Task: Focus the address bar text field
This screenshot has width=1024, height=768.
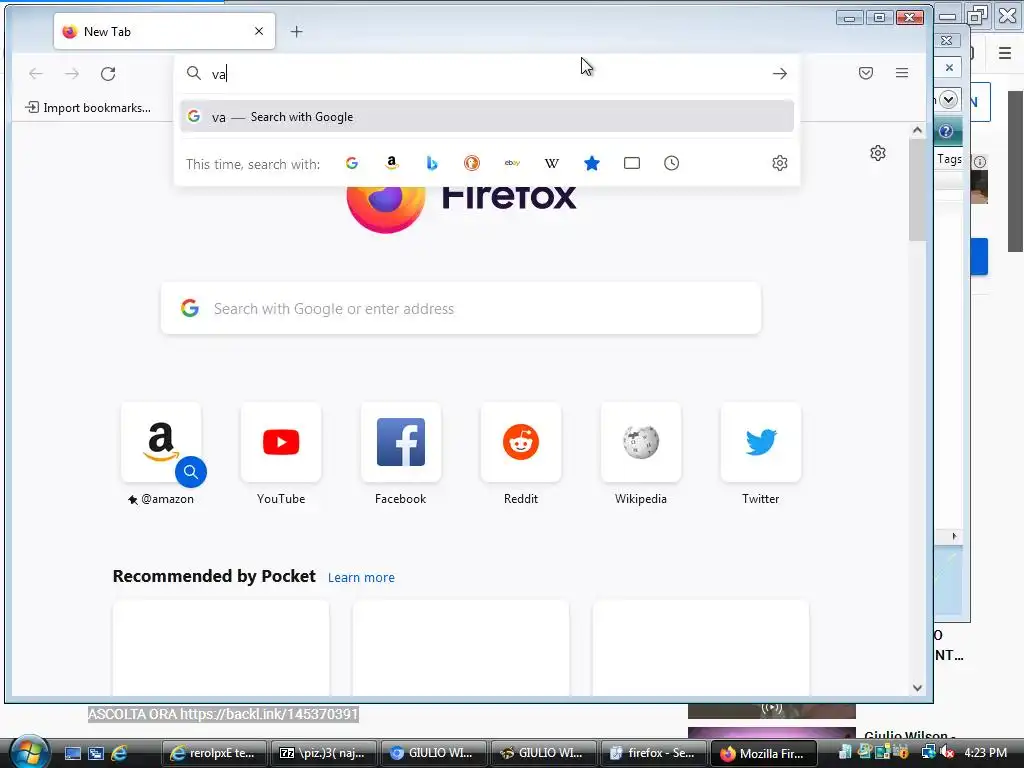Action: (487, 74)
